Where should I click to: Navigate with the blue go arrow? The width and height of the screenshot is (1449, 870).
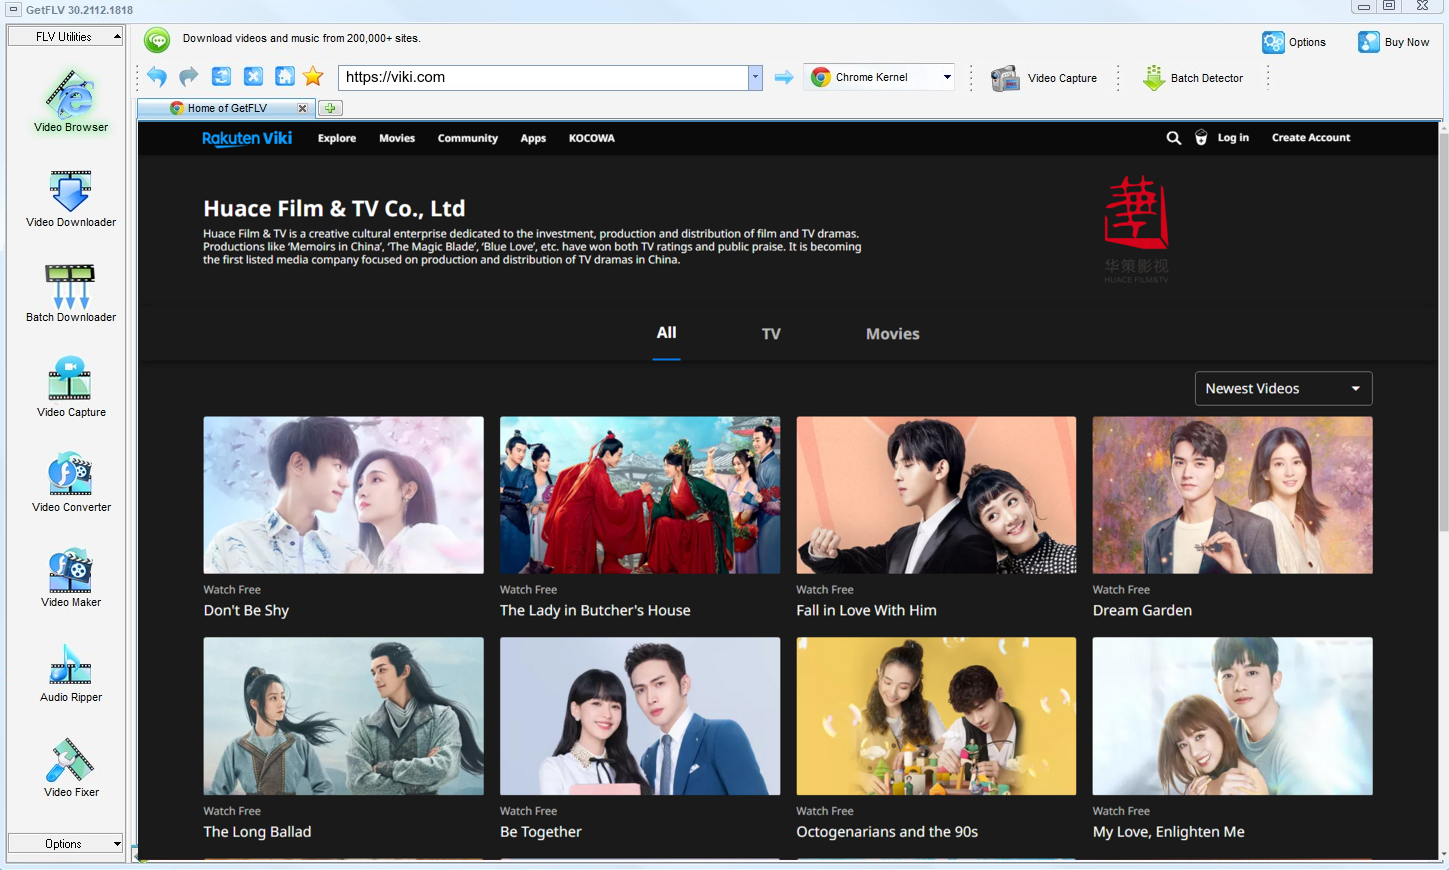click(x=784, y=77)
